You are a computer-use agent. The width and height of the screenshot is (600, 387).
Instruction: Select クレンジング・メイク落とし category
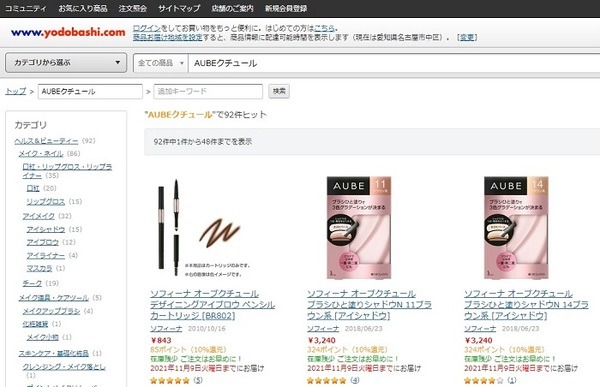coord(64,366)
